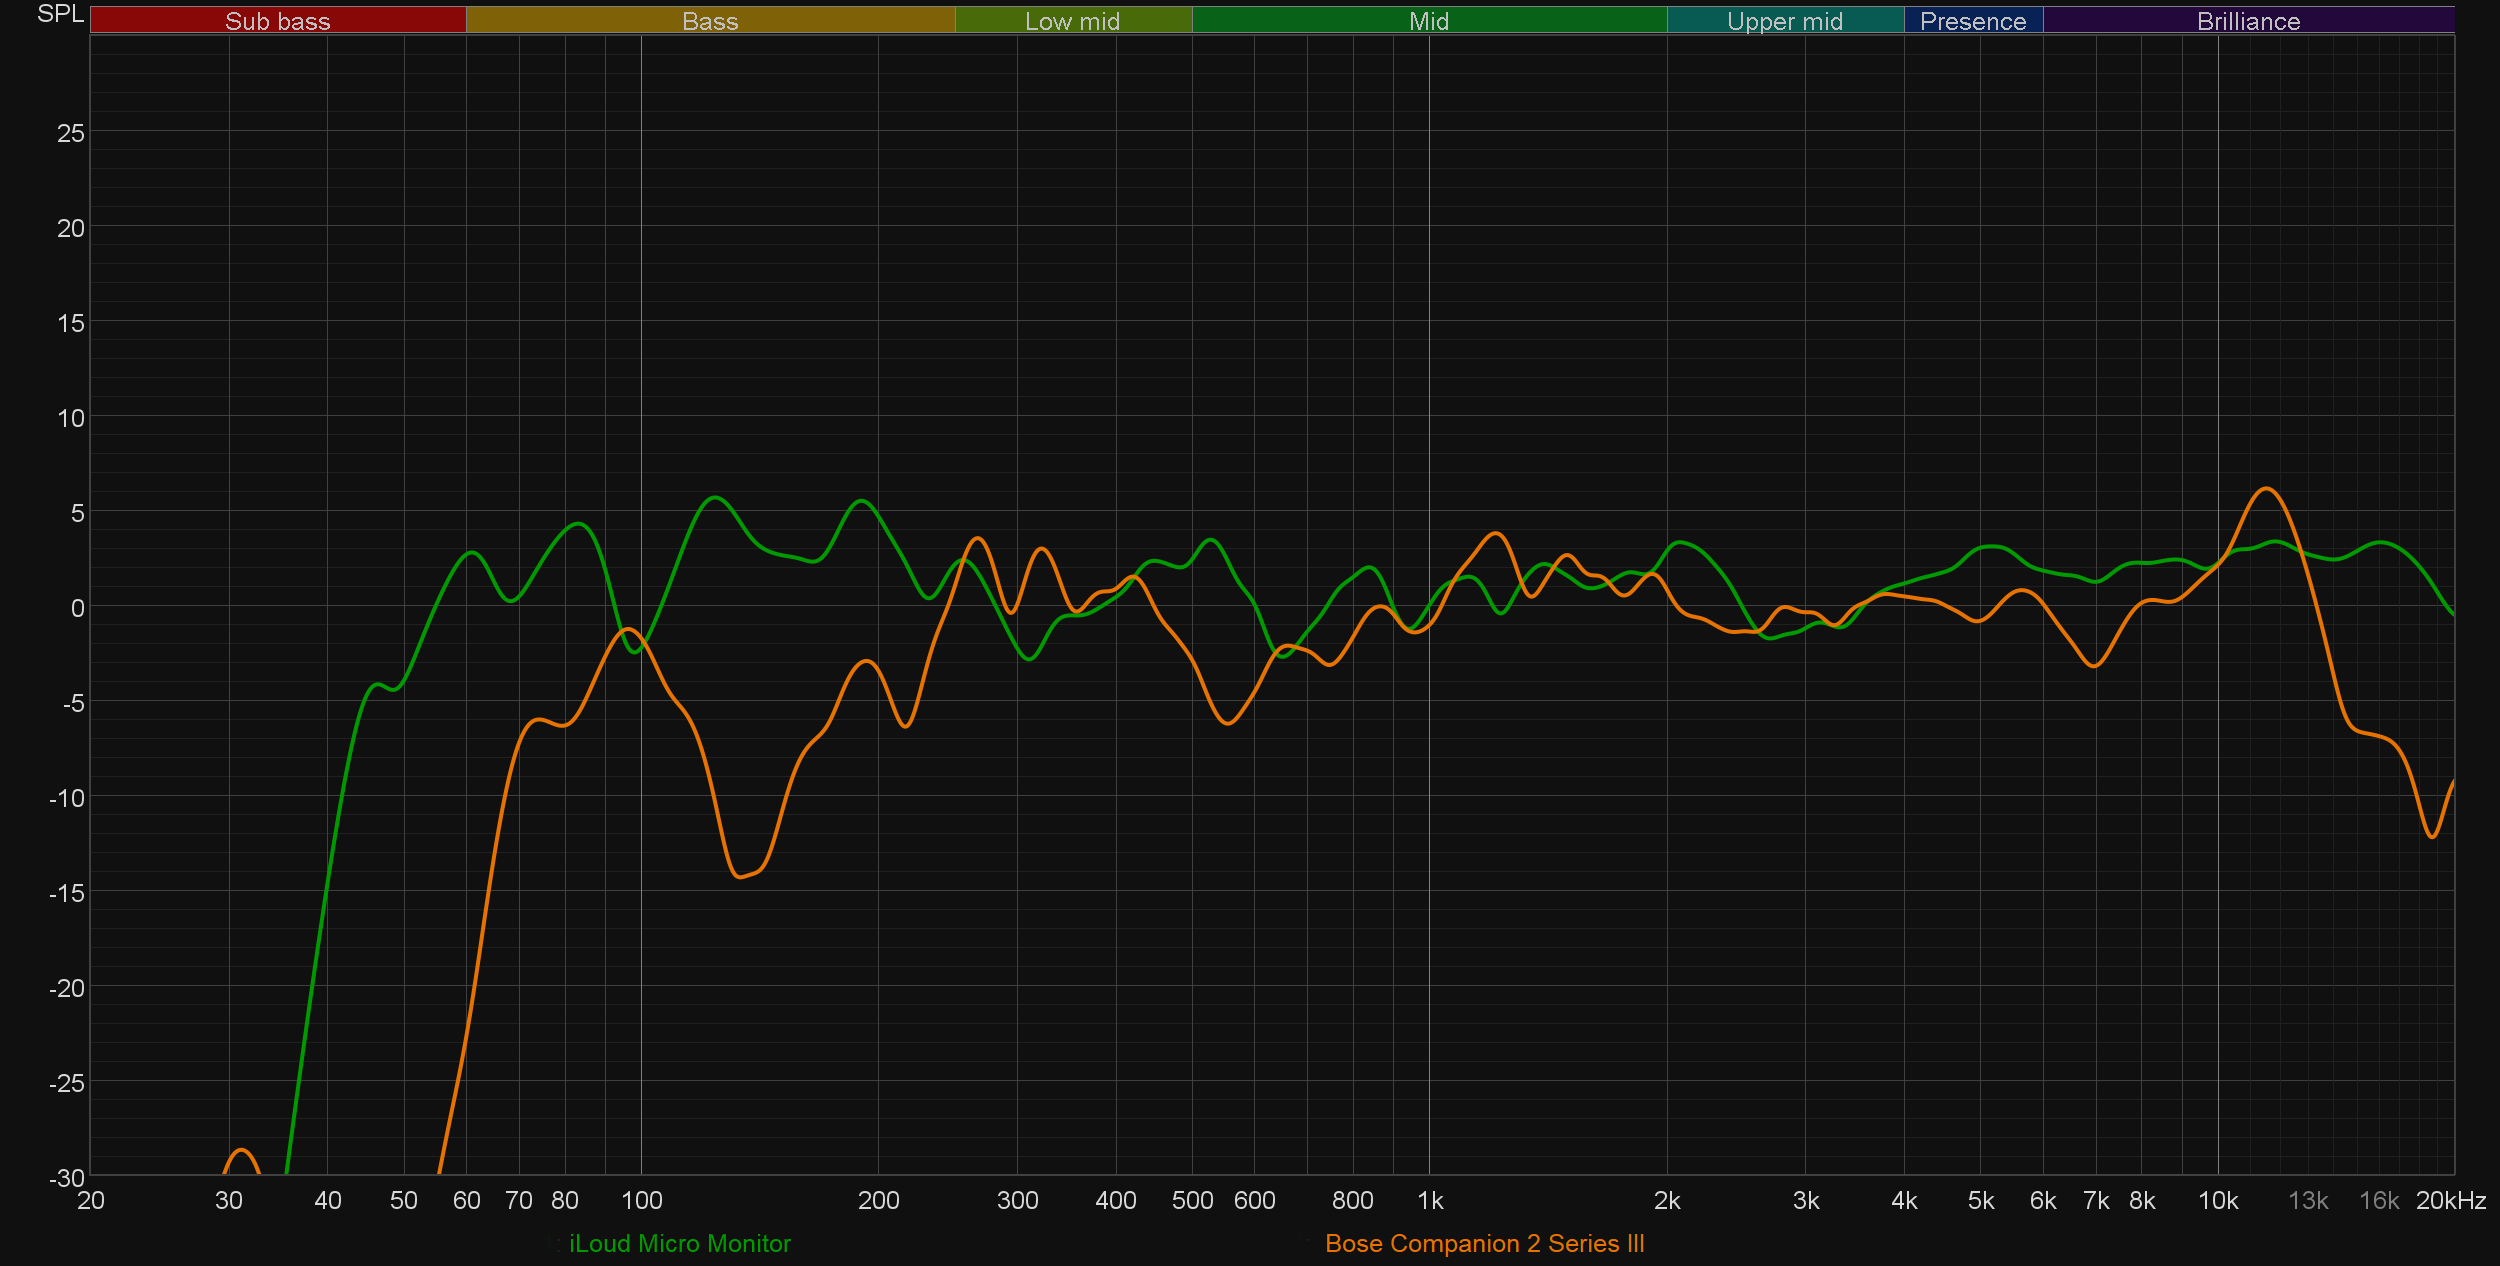This screenshot has width=2500, height=1266.
Task: Select the Presence band header
Action: (x=1972, y=21)
